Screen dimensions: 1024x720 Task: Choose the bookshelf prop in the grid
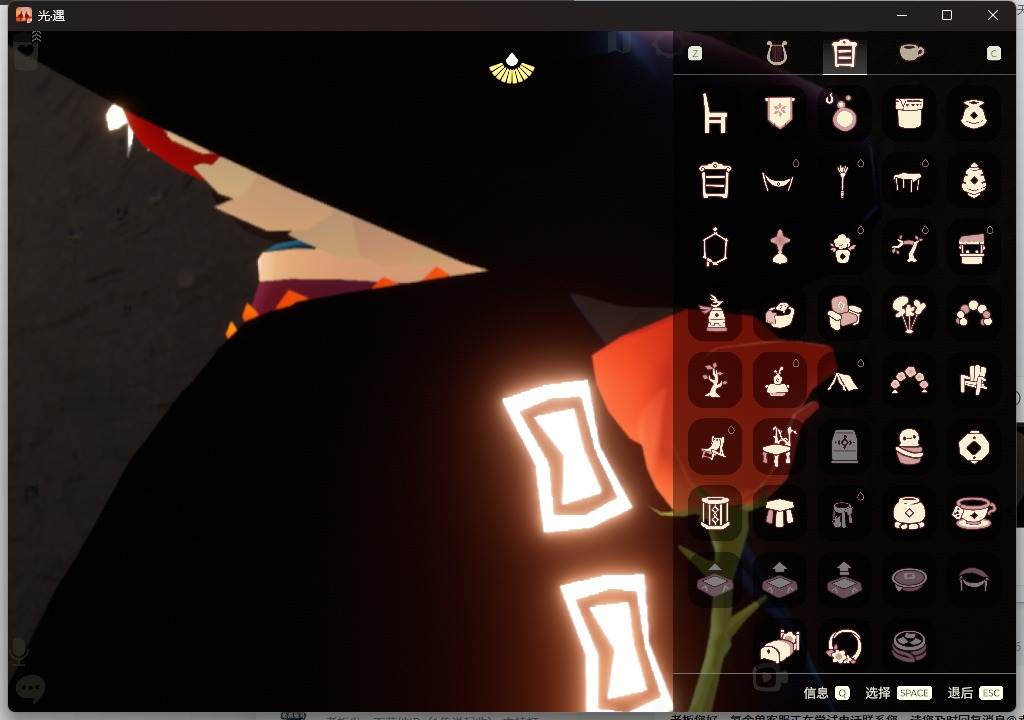point(714,180)
